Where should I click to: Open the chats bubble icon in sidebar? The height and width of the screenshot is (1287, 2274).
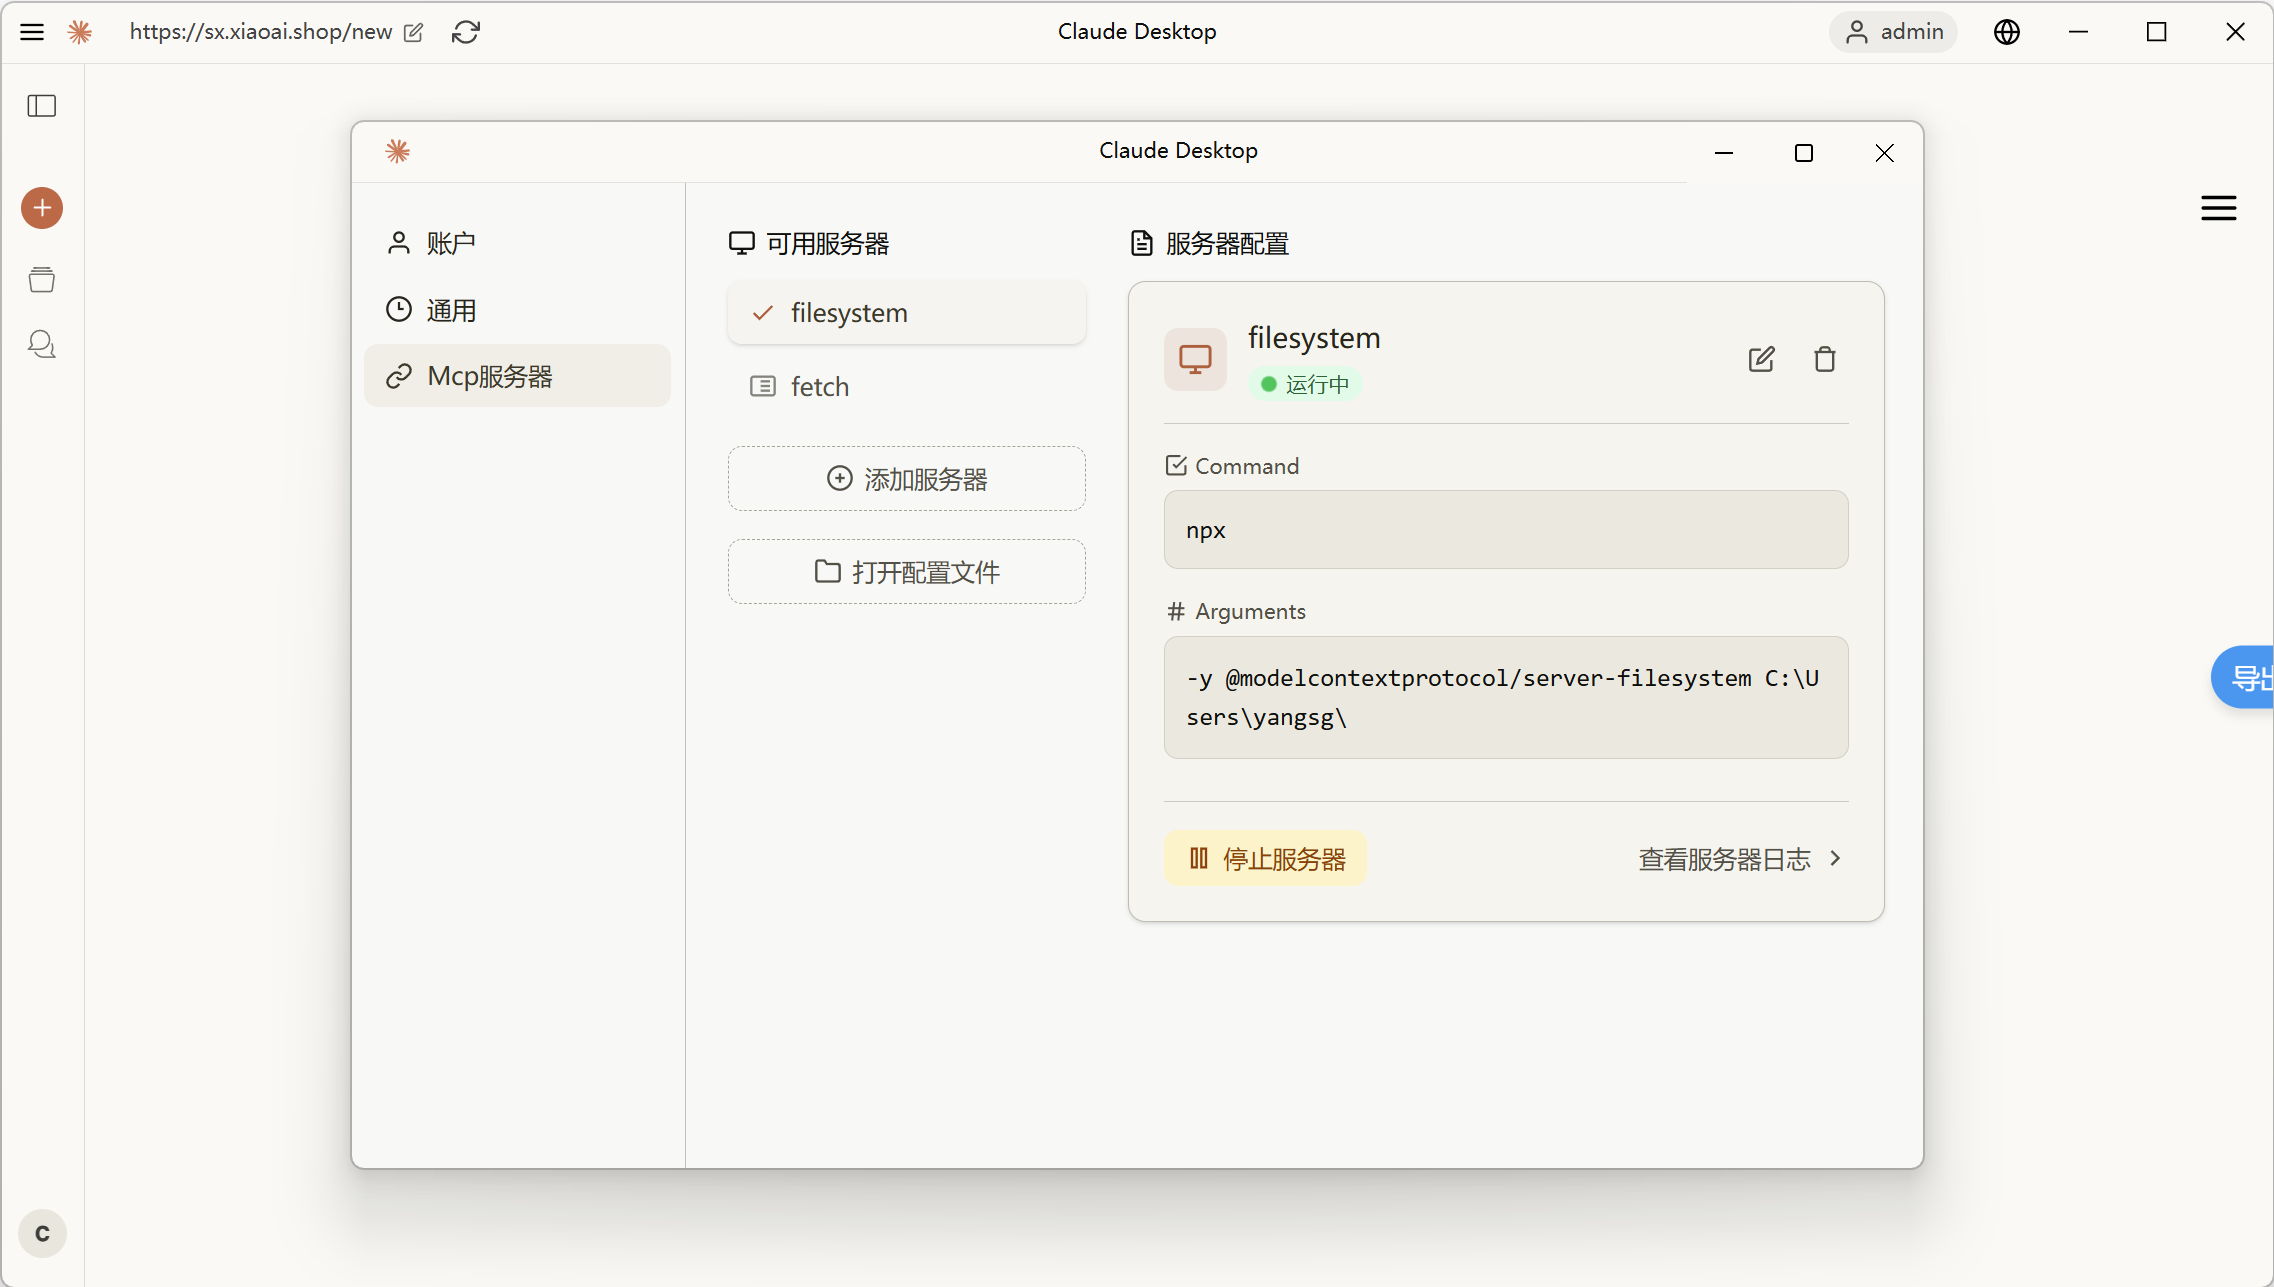click(42, 344)
